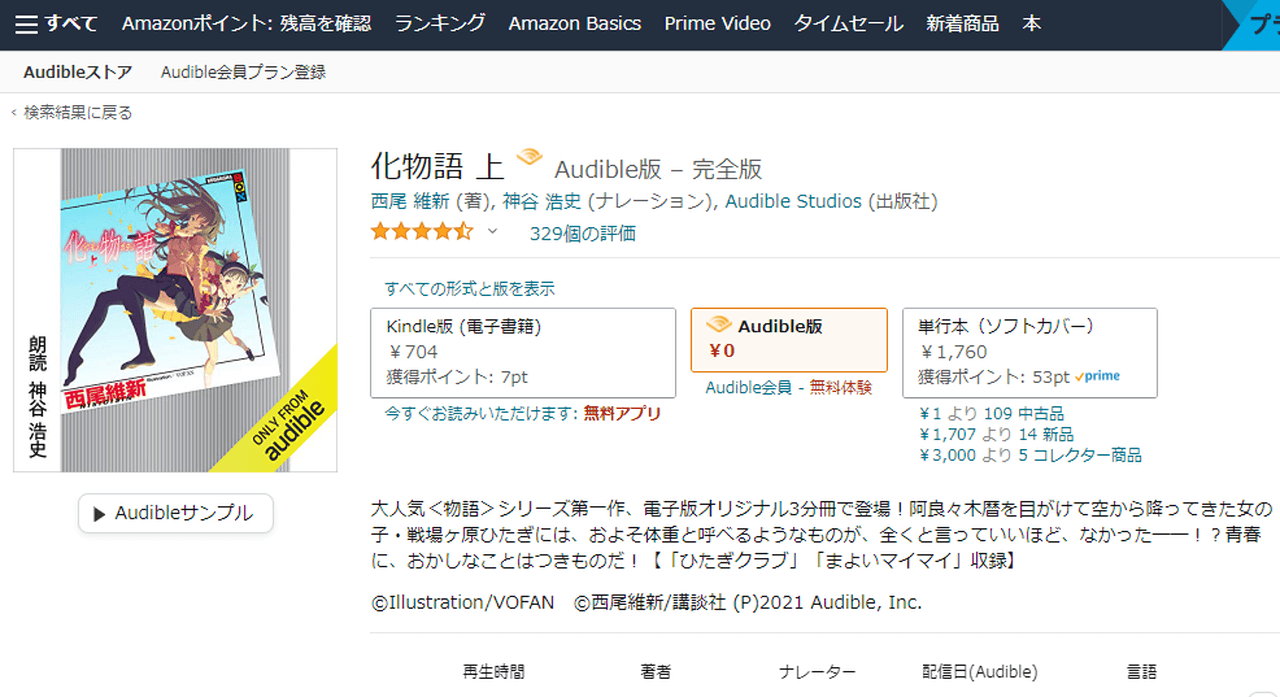Choose the 単行本(ソフトカバー) format
1280x697 pixels.
(x=1029, y=352)
